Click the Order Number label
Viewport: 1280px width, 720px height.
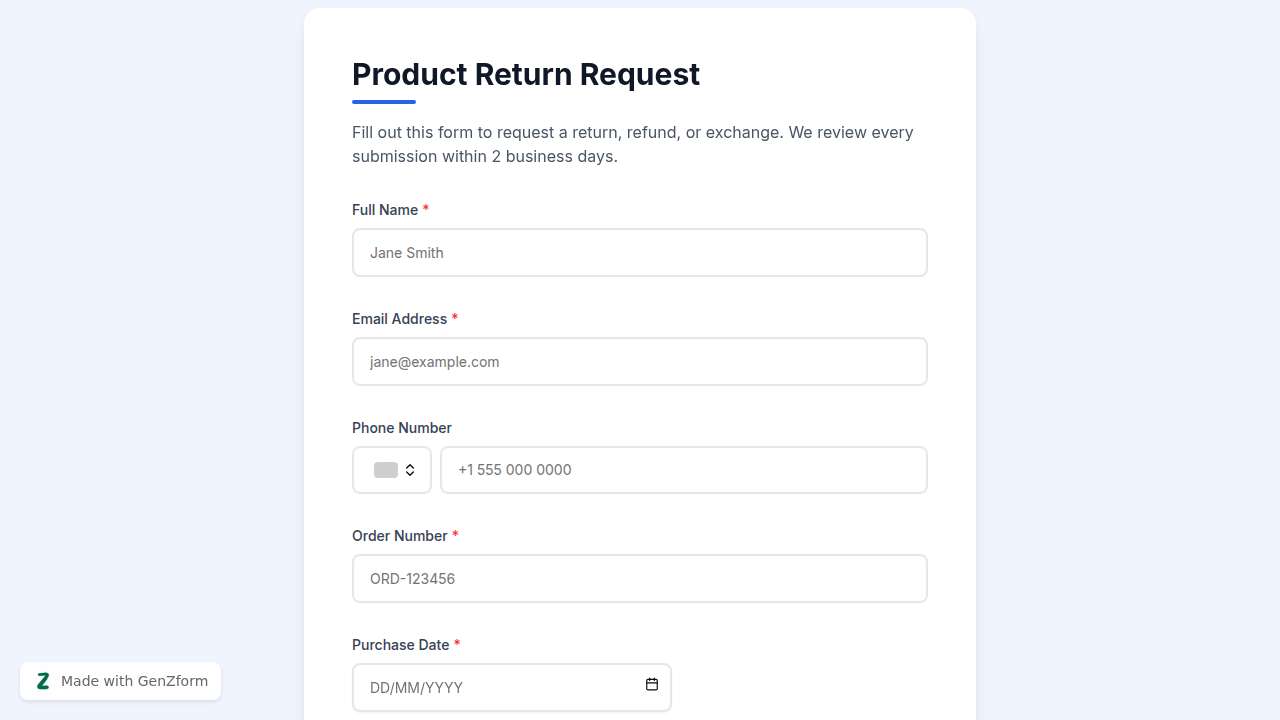coord(399,536)
